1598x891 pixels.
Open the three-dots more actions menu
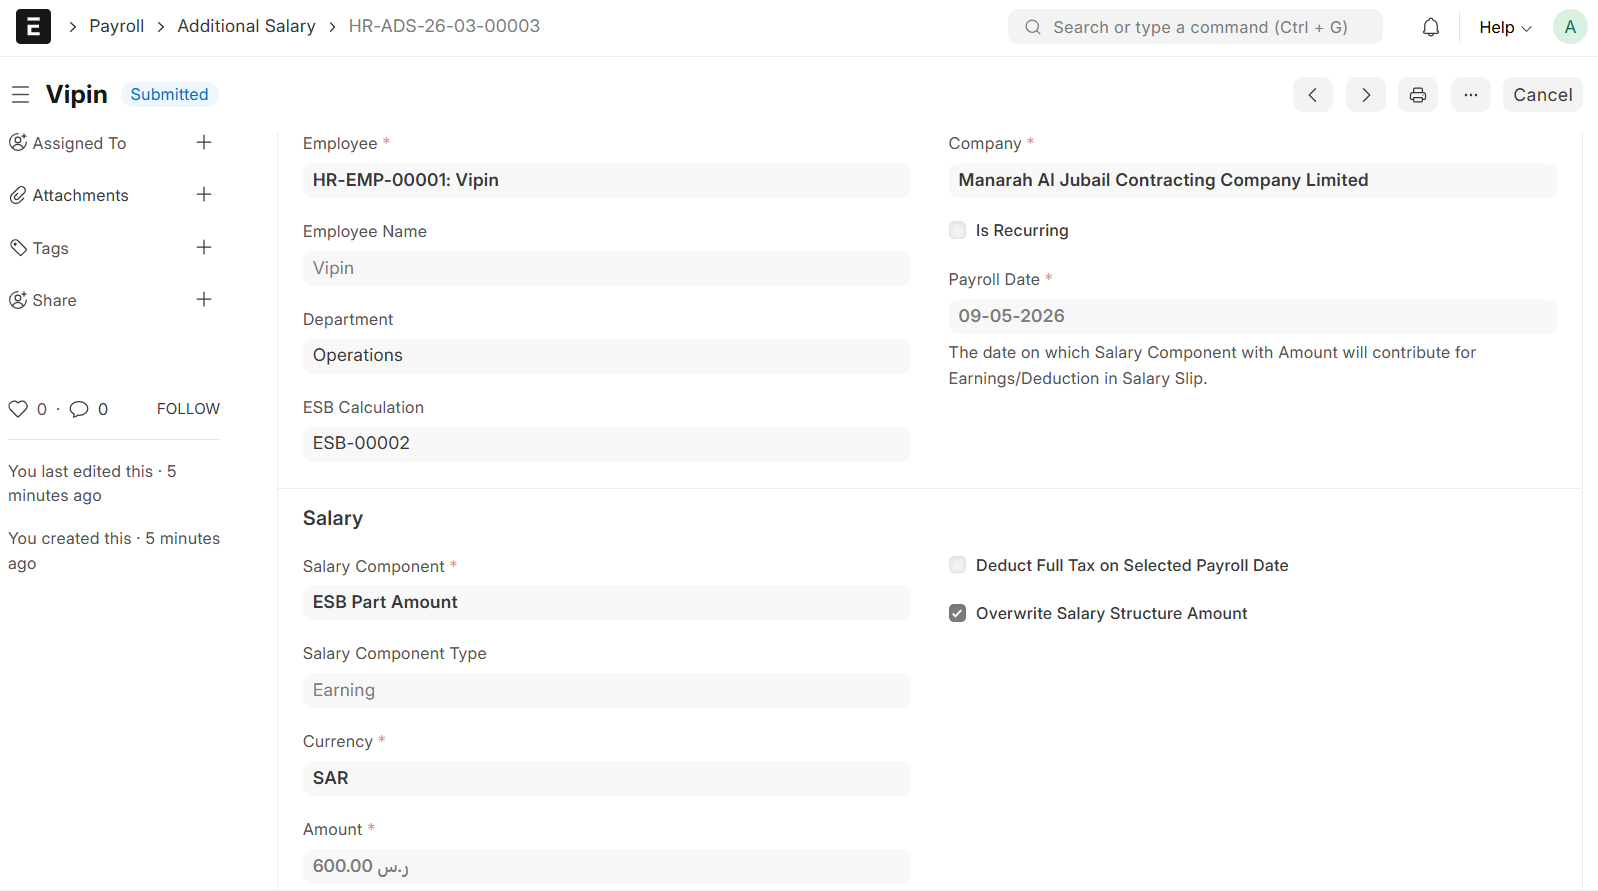1470,95
